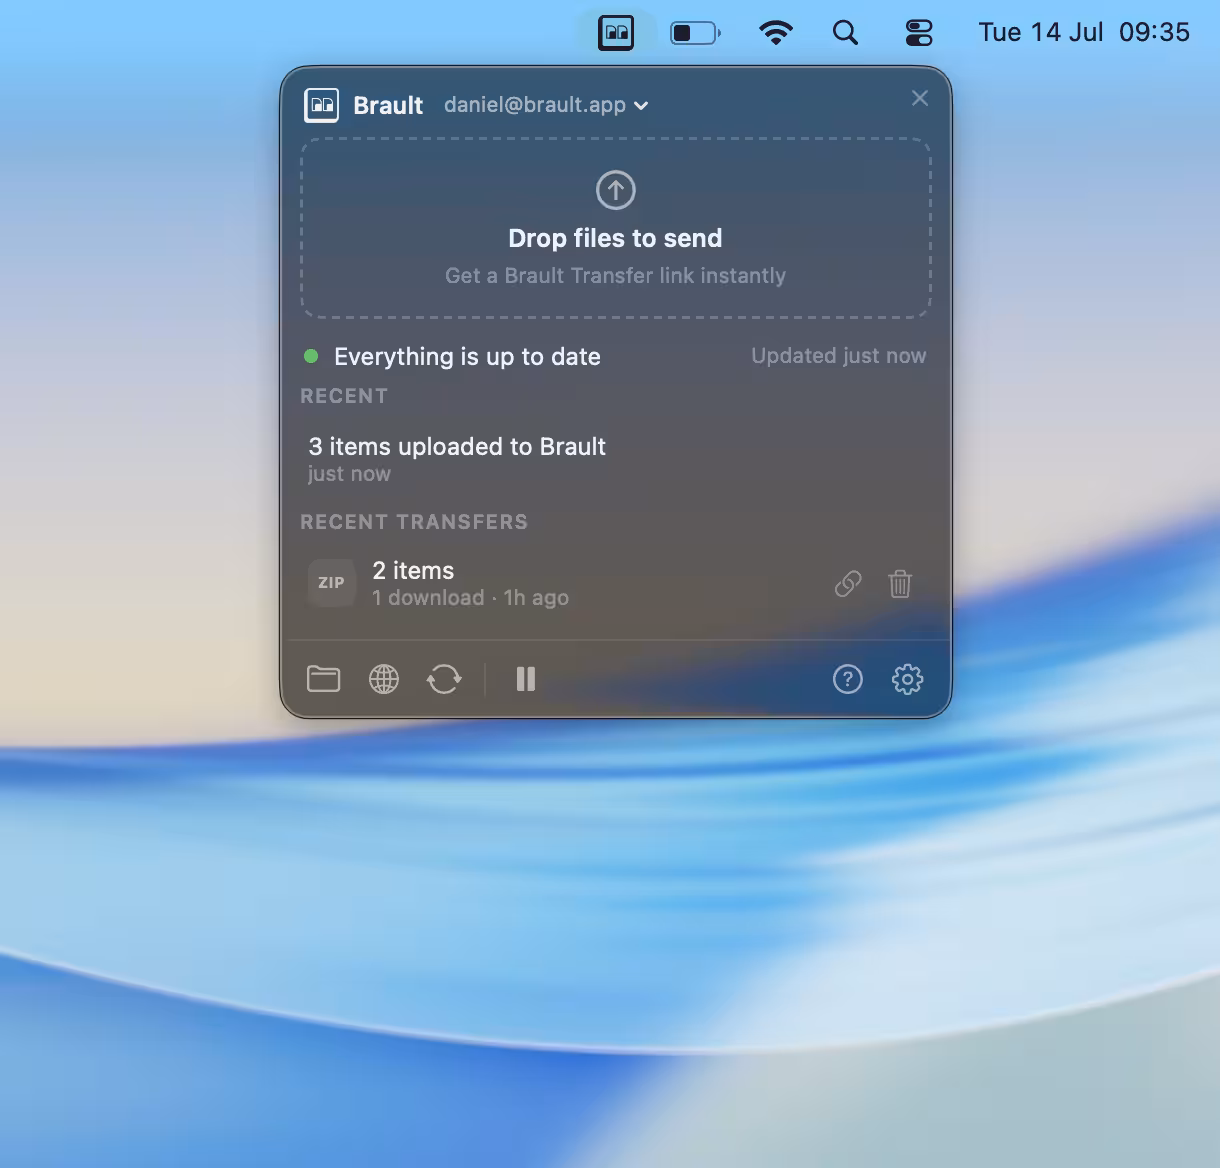Click the date and time in menu bar
Image resolution: width=1220 pixels, height=1168 pixels.
click(x=1084, y=32)
